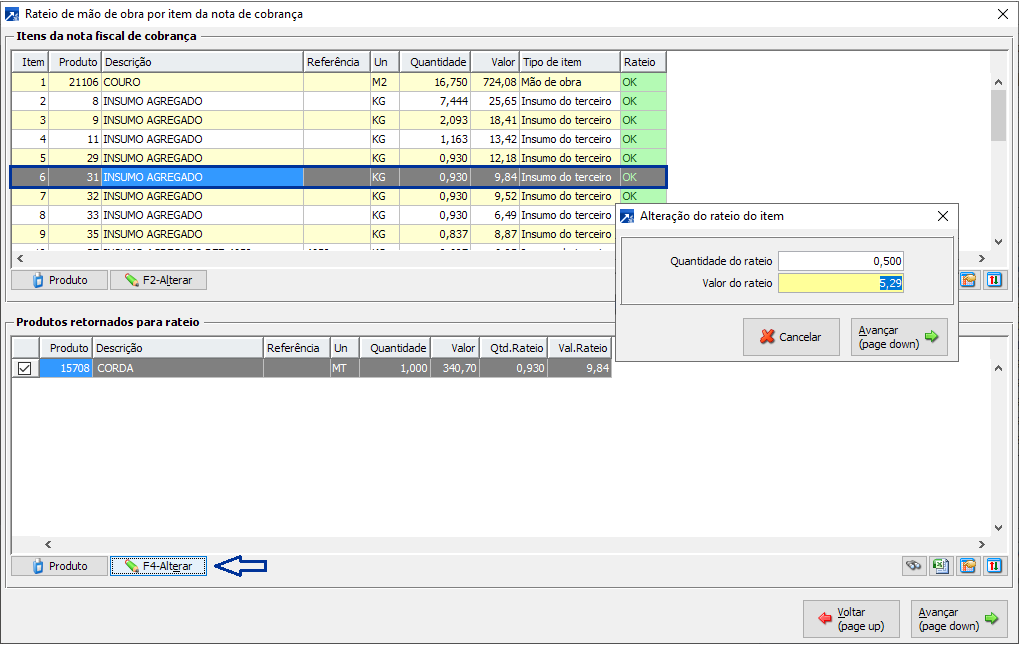The width and height of the screenshot is (1020, 645).
Task: Click Quantidade header in upper grid
Action: 435,62
